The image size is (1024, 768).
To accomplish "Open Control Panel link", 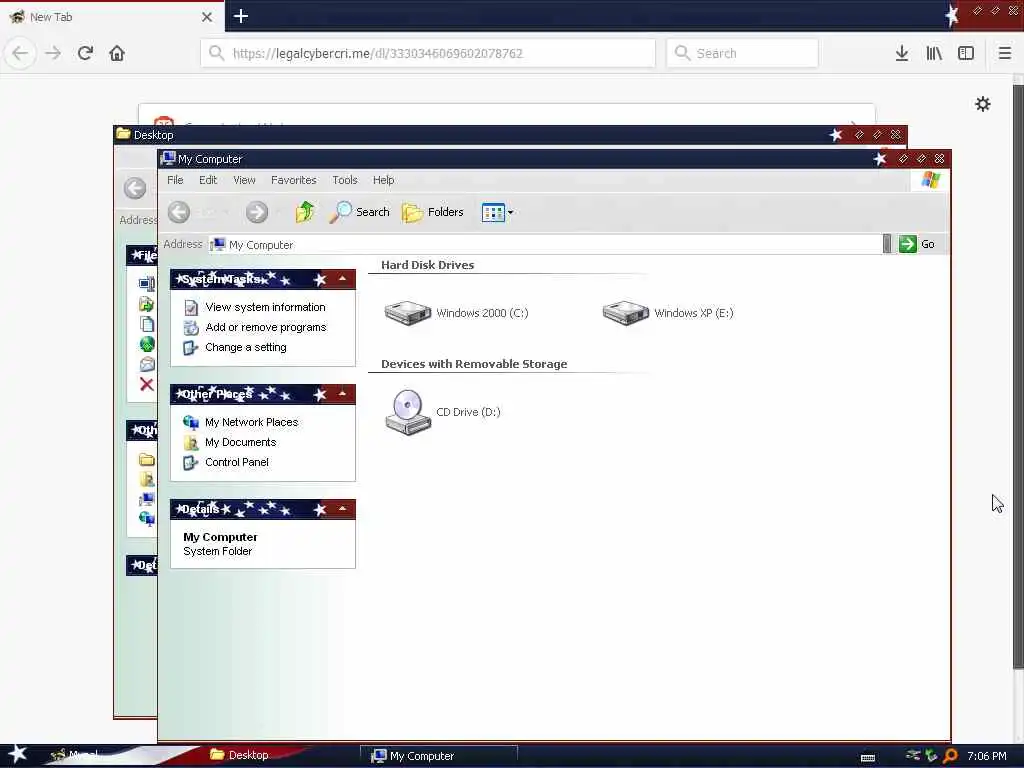I will click(236, 462).
